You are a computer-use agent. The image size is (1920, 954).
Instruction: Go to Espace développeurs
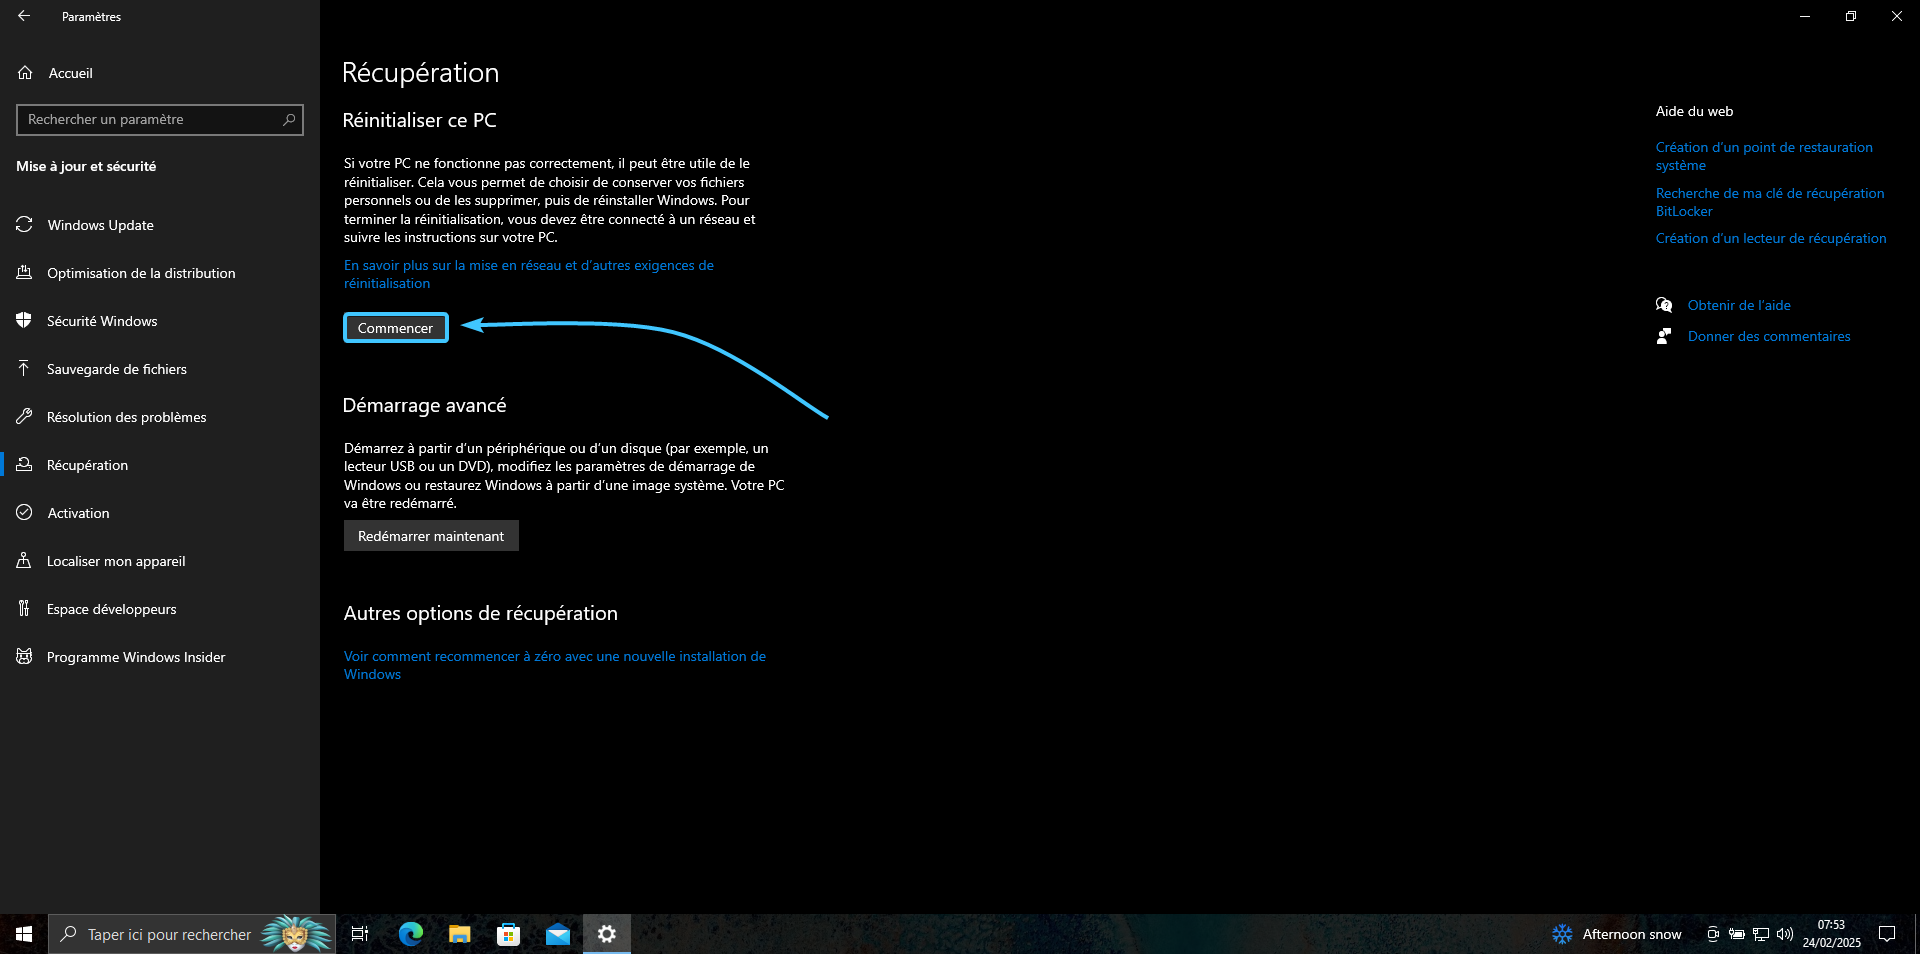click(160, 609)
